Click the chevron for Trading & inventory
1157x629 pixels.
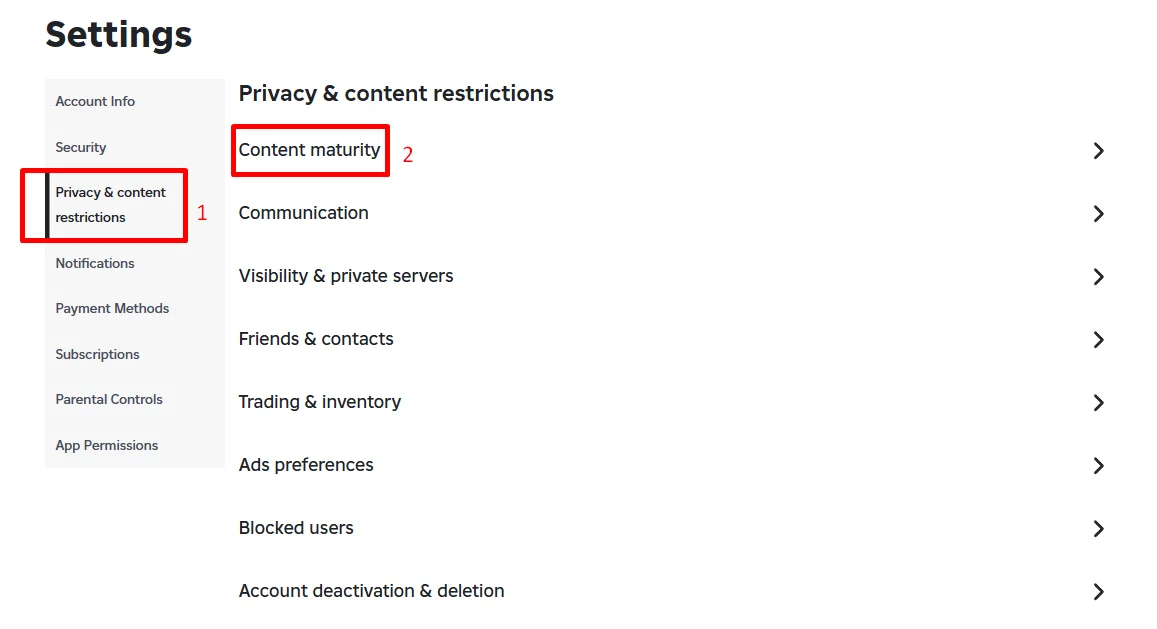coord(1098,403)
